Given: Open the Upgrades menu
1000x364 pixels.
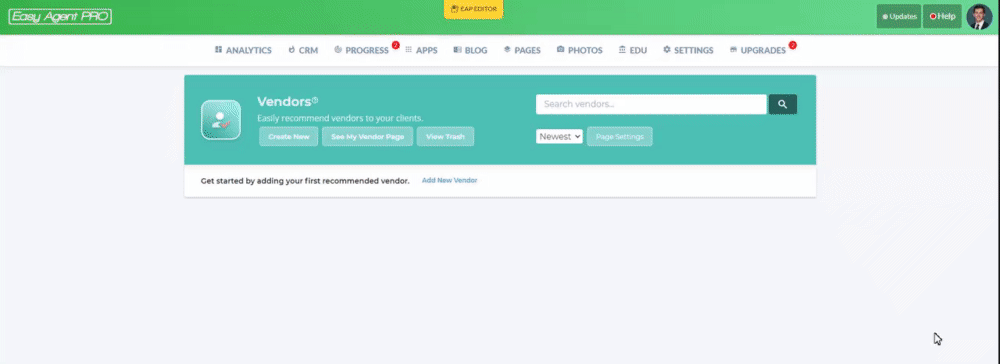Looking at the screenshot, I should click(758, 50).
